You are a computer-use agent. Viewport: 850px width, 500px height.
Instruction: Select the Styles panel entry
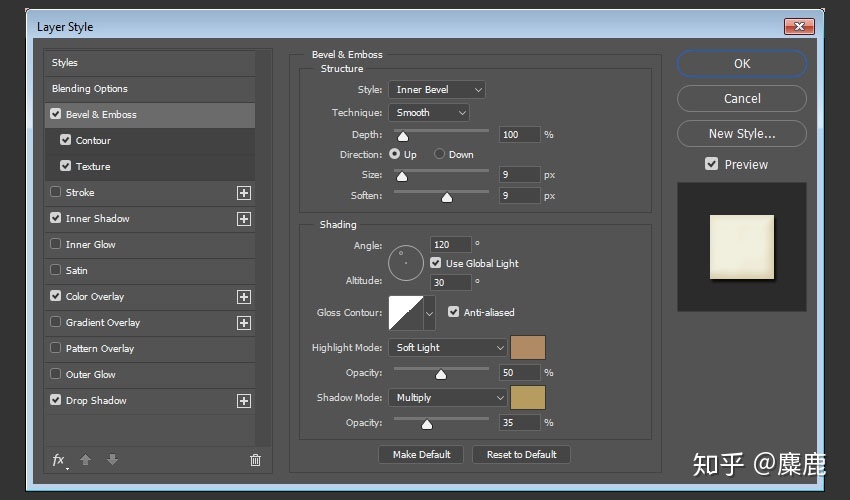[x=150, y=63]
